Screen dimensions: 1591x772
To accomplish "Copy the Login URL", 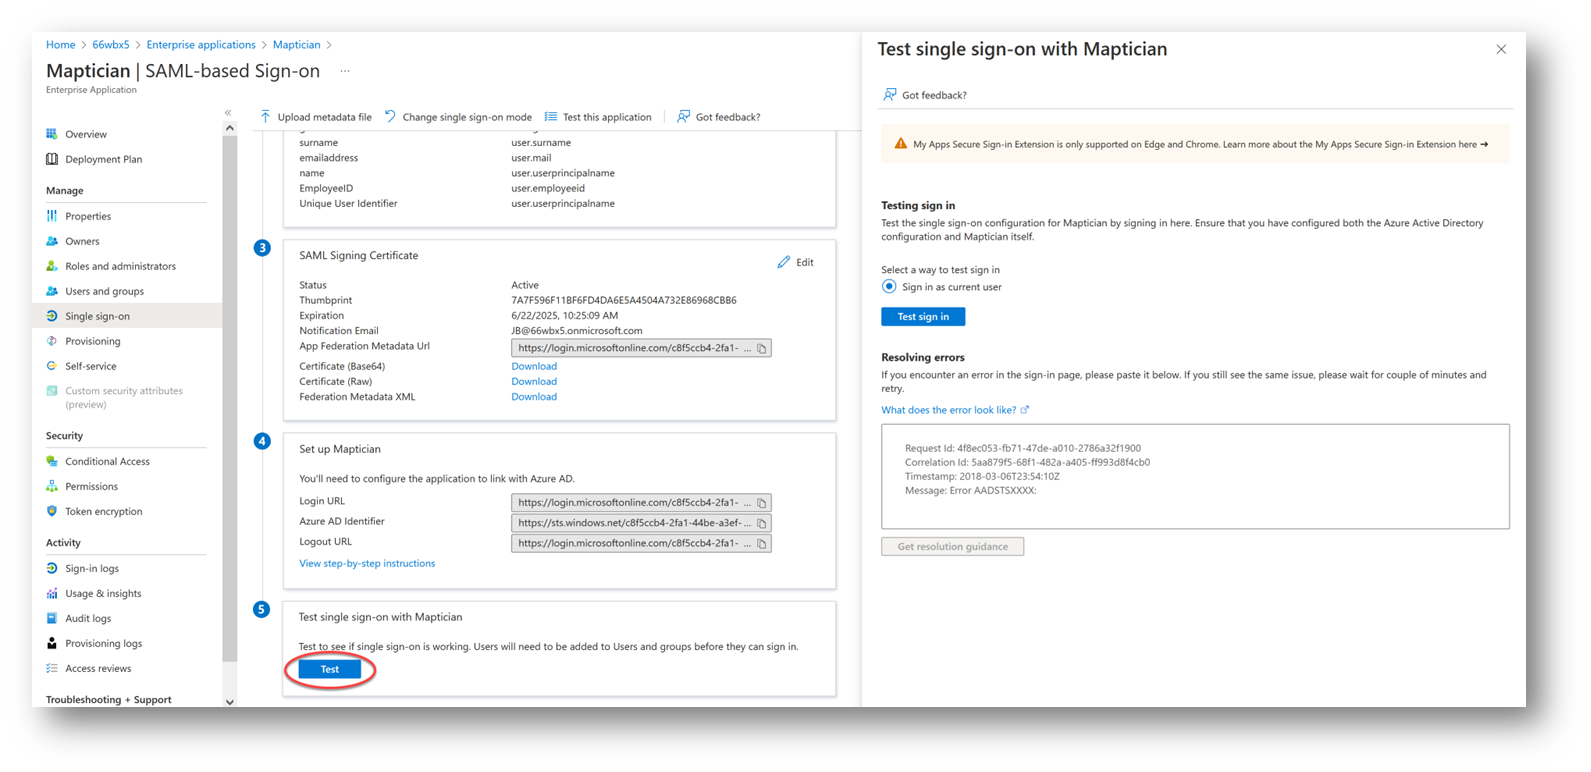I will pyautogui.click(x=762, y=503).
